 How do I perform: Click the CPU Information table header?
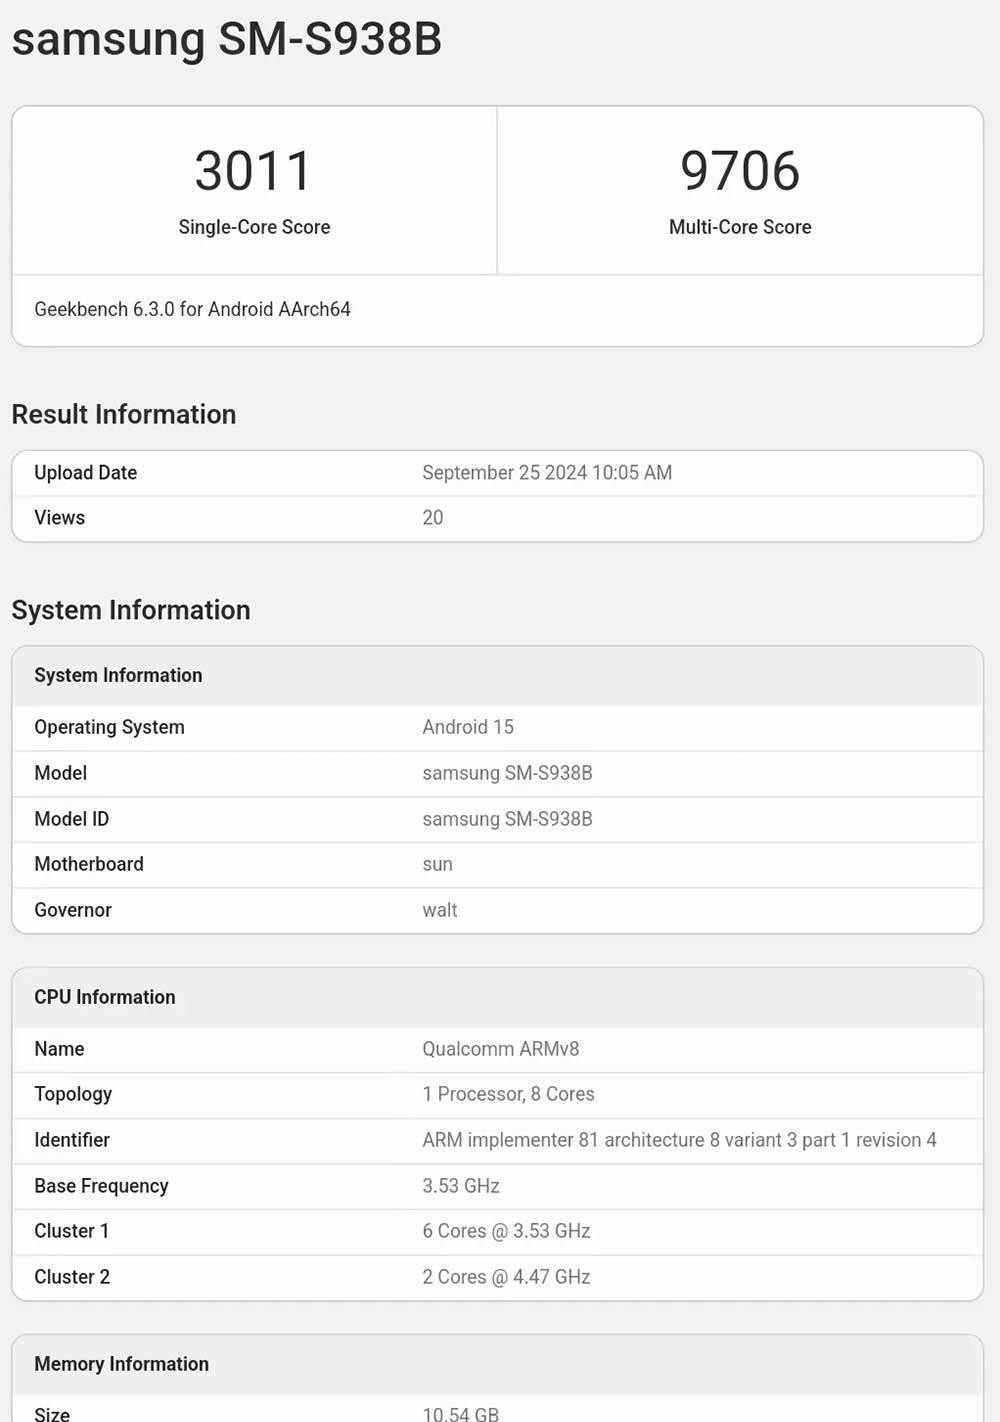point(105,997)
